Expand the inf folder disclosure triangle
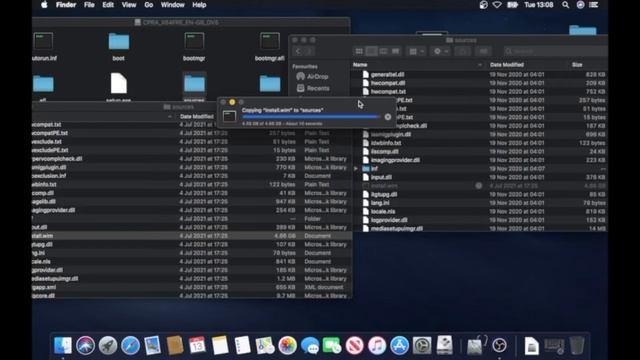Image resolution: width=640 pixels, height=360 pixels. (356, 169)
